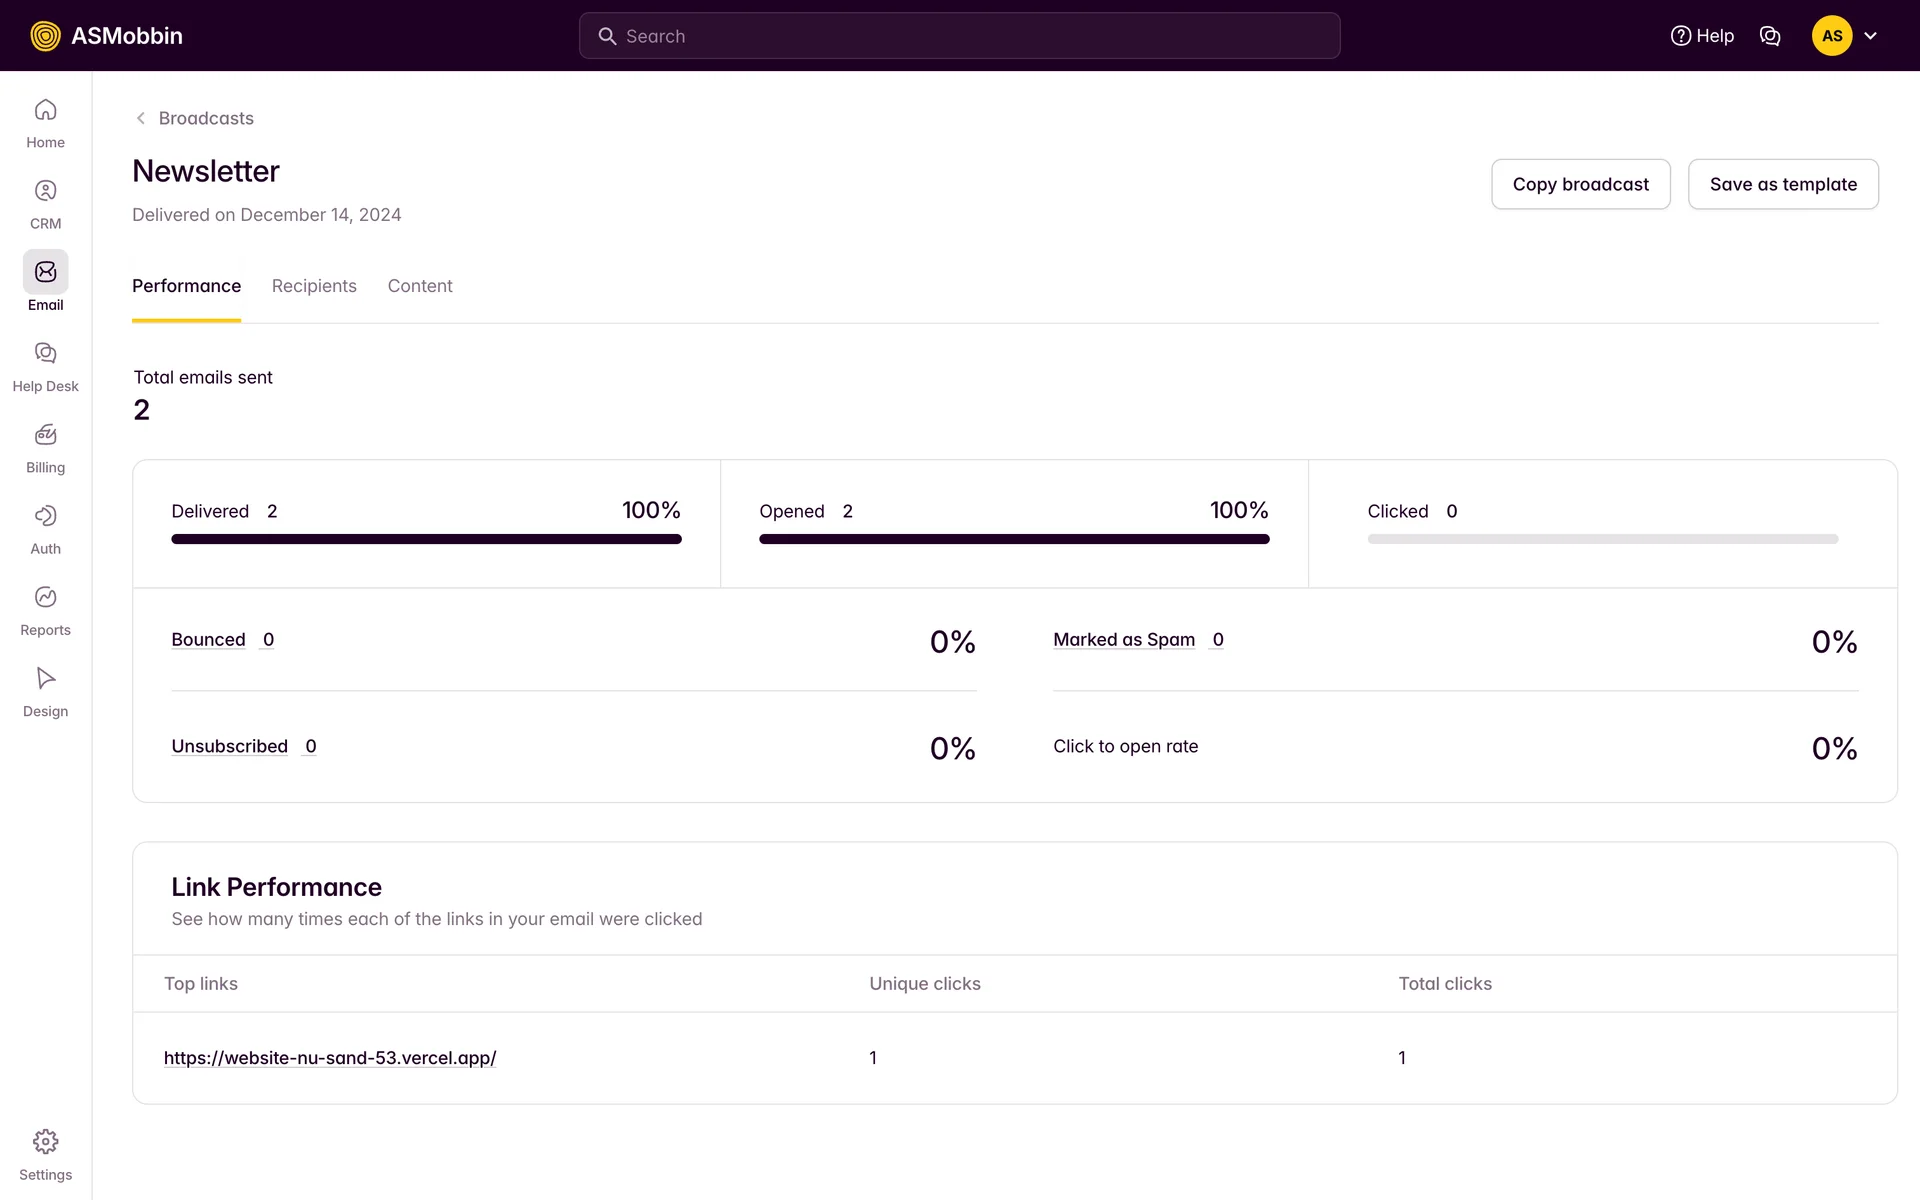Click the chat messages icon in header
The width and height of the screenshot is (1920, 1200).
tap(1769, 36)
